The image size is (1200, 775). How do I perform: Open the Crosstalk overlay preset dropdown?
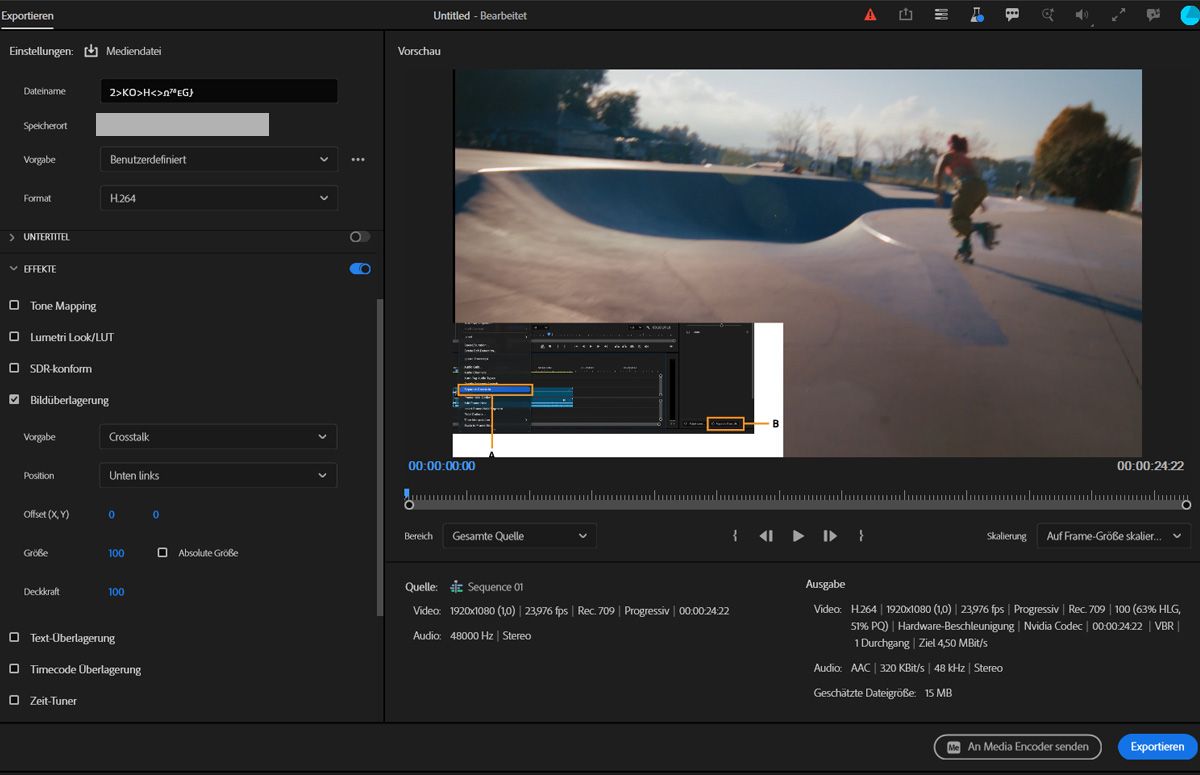(x=218, y=437)
